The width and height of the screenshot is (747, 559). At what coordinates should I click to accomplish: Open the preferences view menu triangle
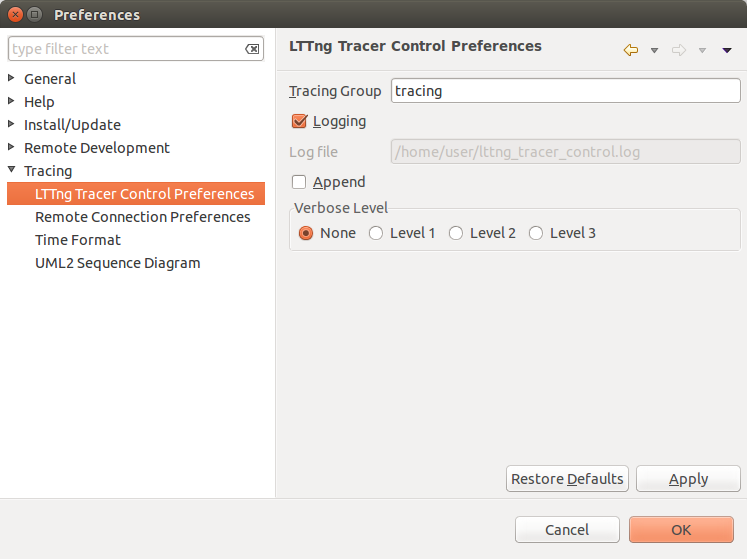coord(727,50)
